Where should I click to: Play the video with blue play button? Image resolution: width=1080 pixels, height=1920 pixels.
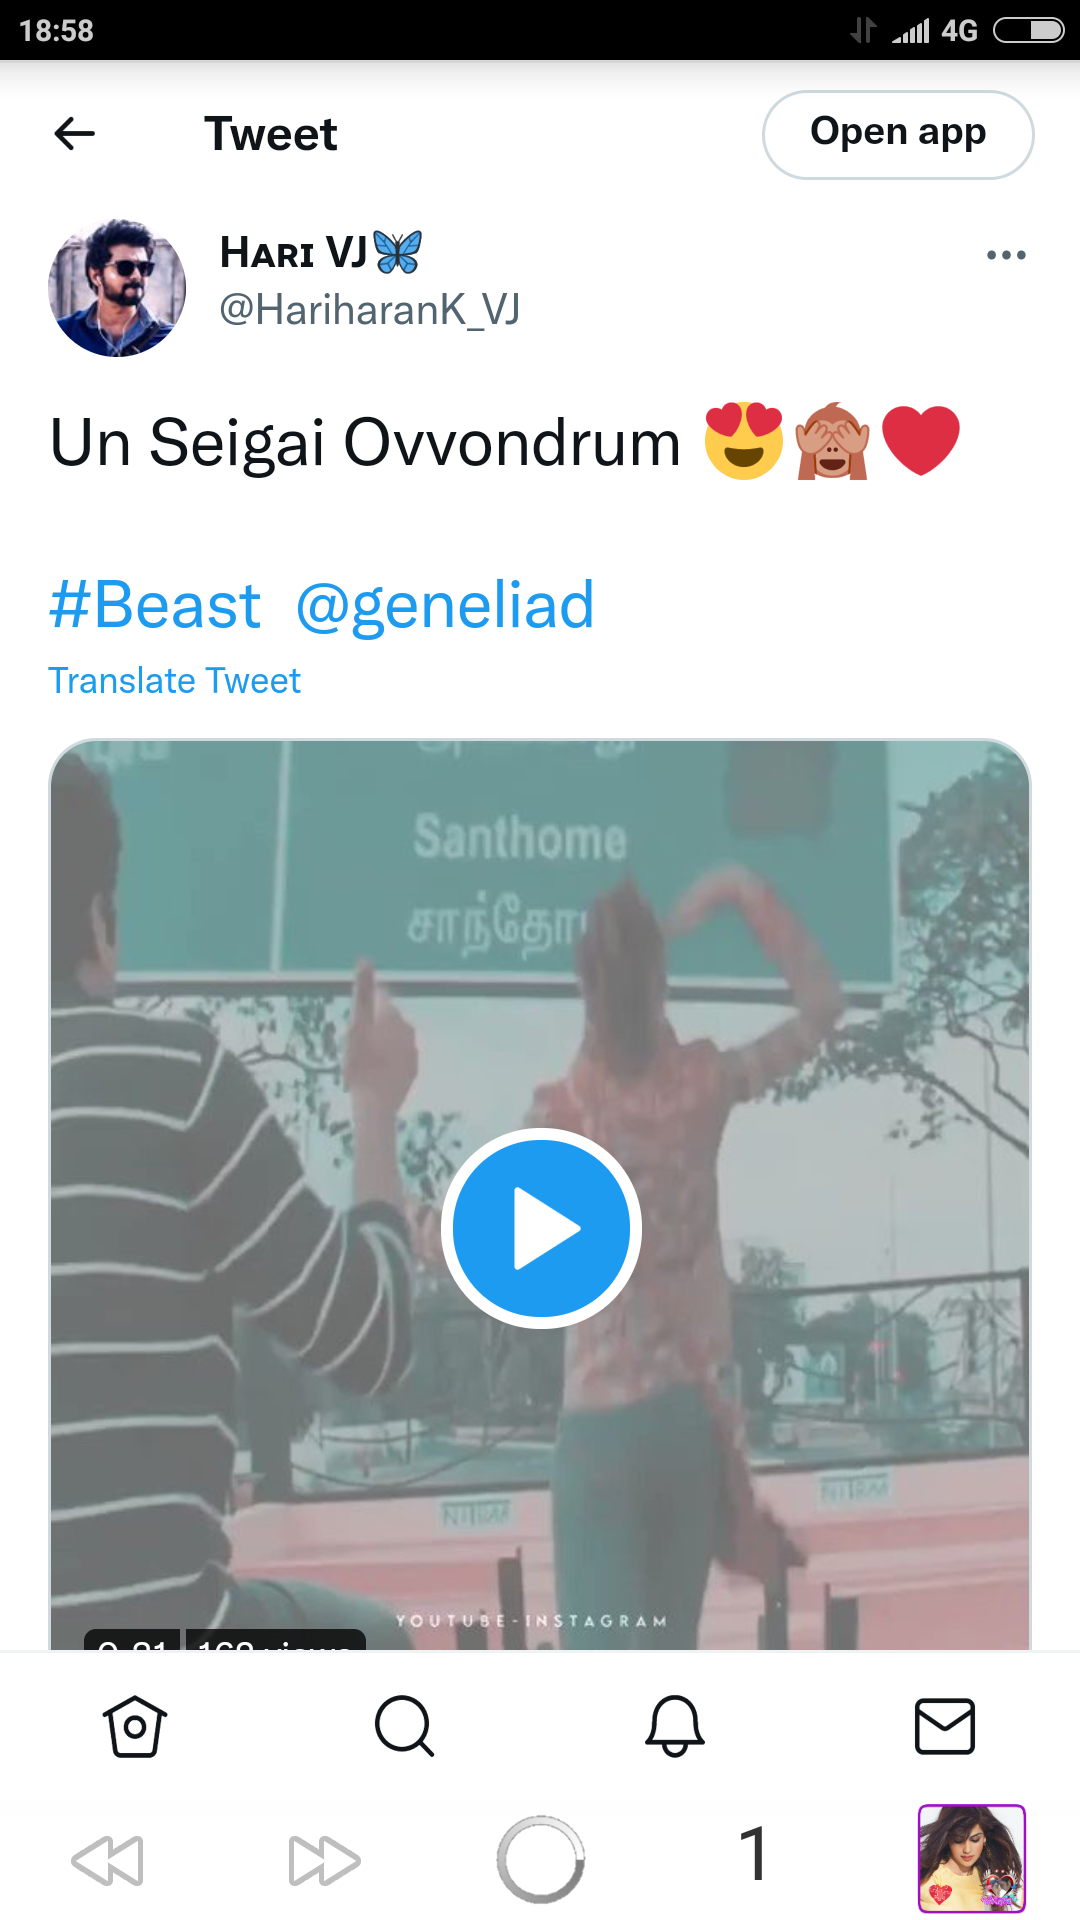pos(541,1228)
